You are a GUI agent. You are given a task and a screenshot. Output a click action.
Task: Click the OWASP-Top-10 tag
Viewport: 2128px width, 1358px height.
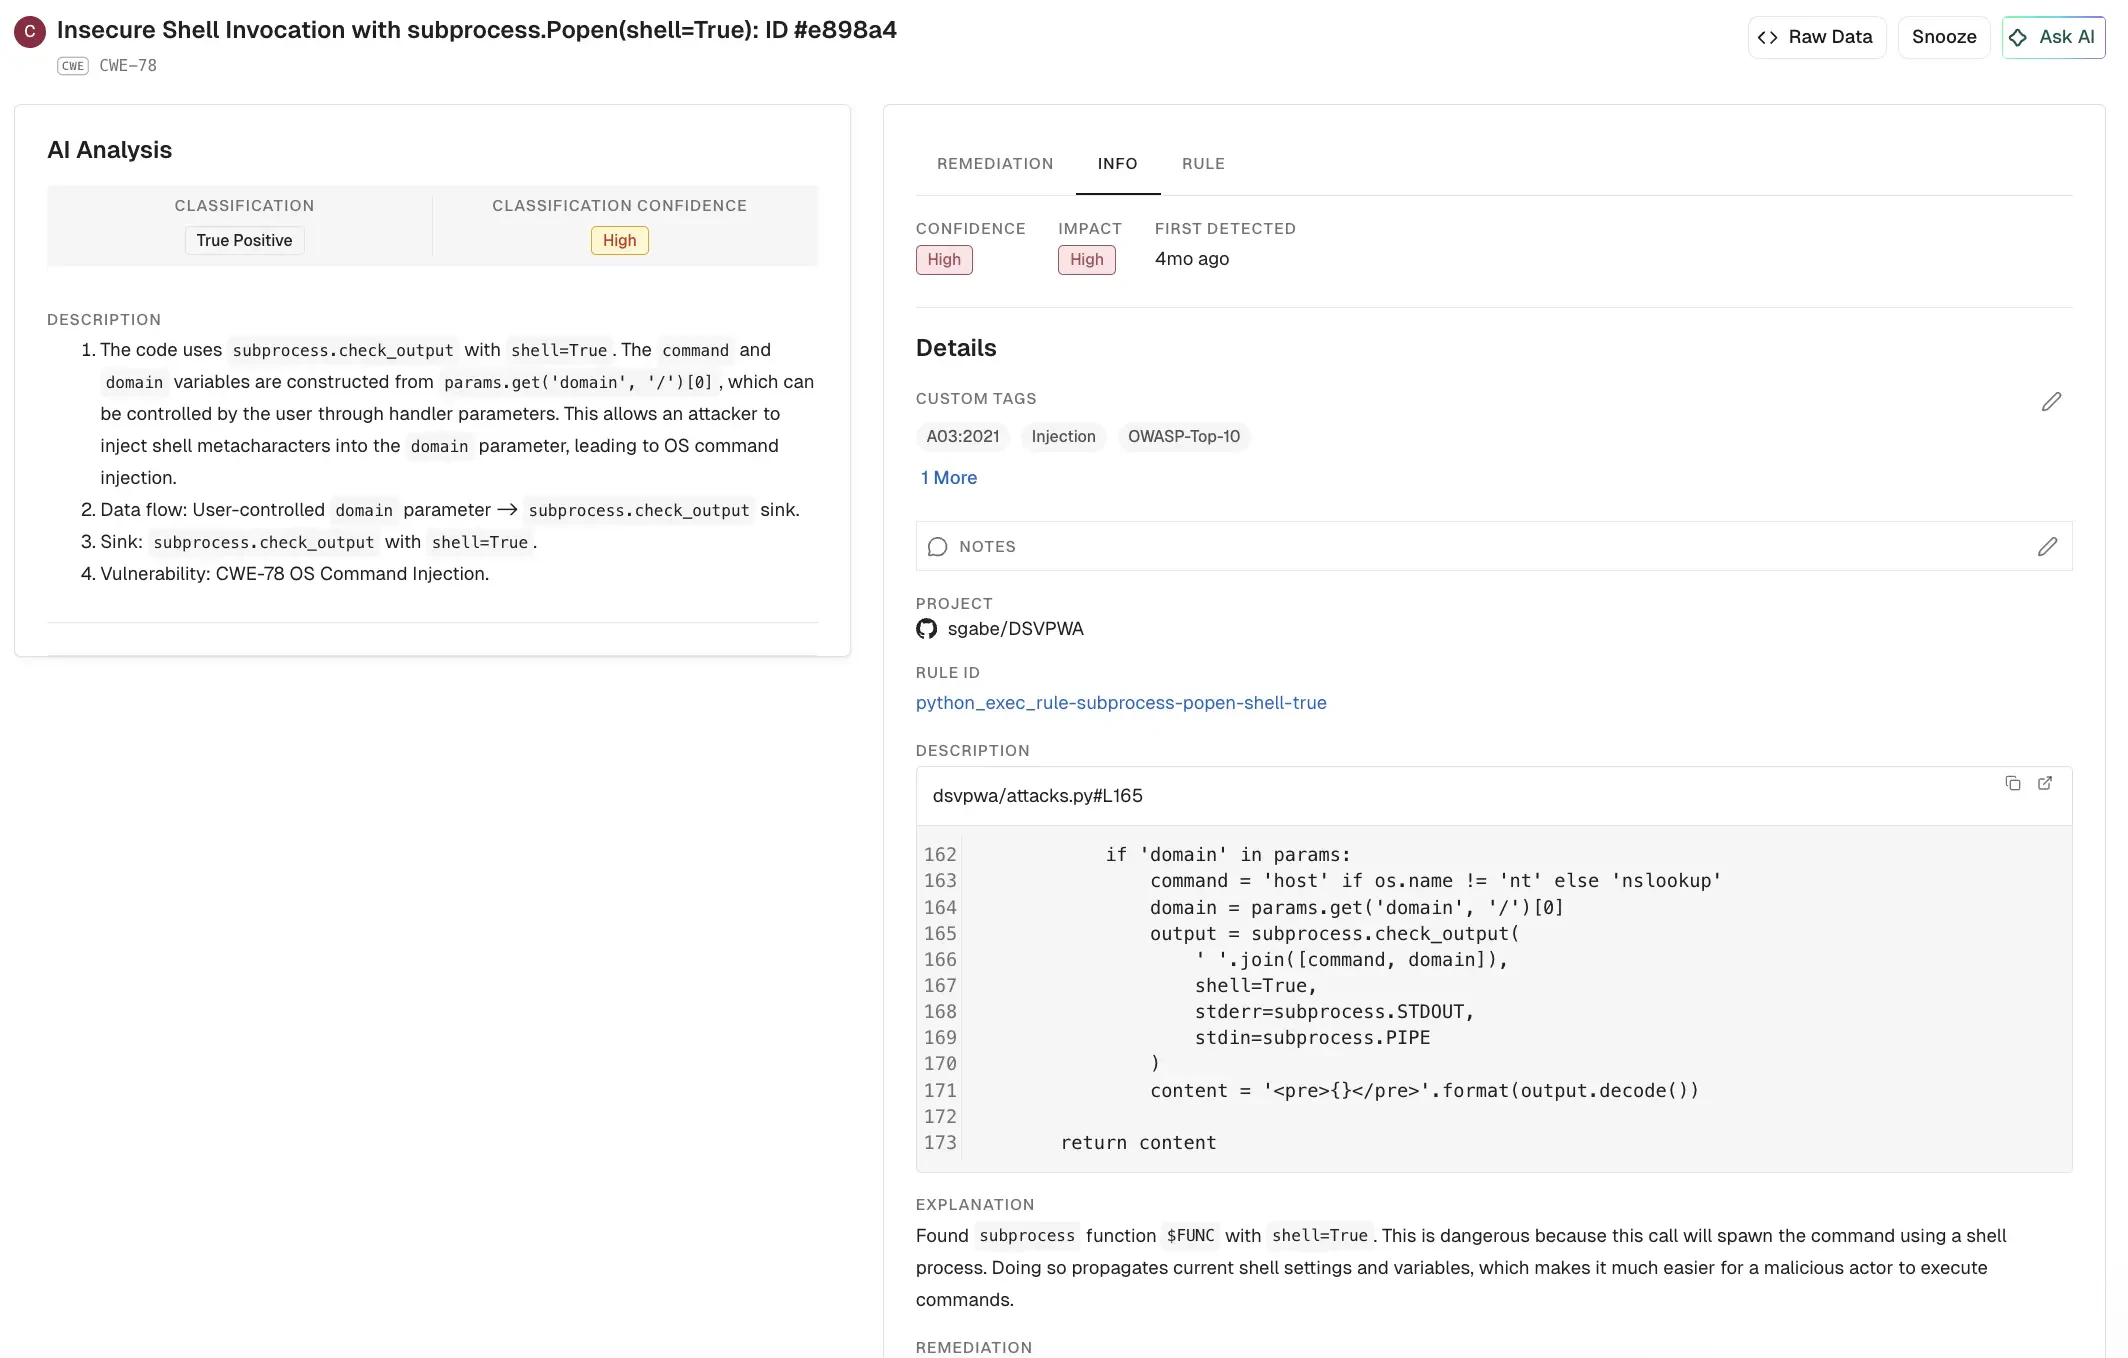[x=1184, y=436]
